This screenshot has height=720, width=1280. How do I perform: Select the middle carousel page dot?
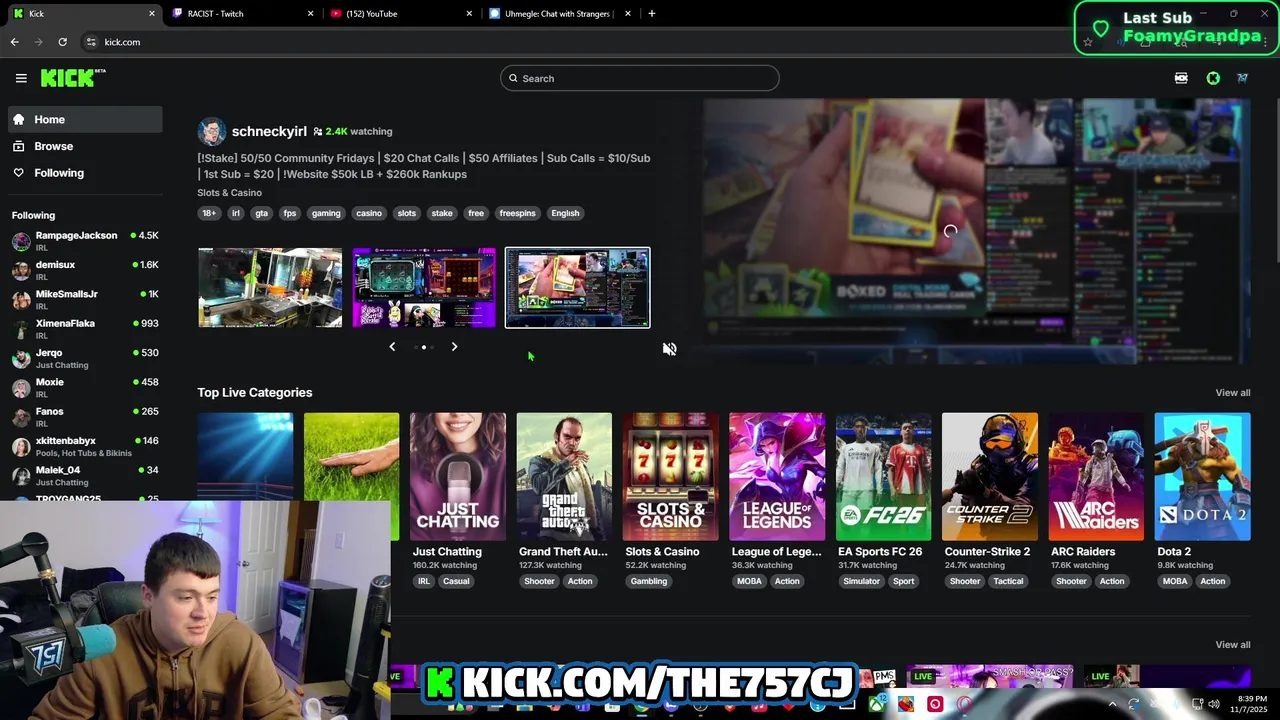(423, 347)
